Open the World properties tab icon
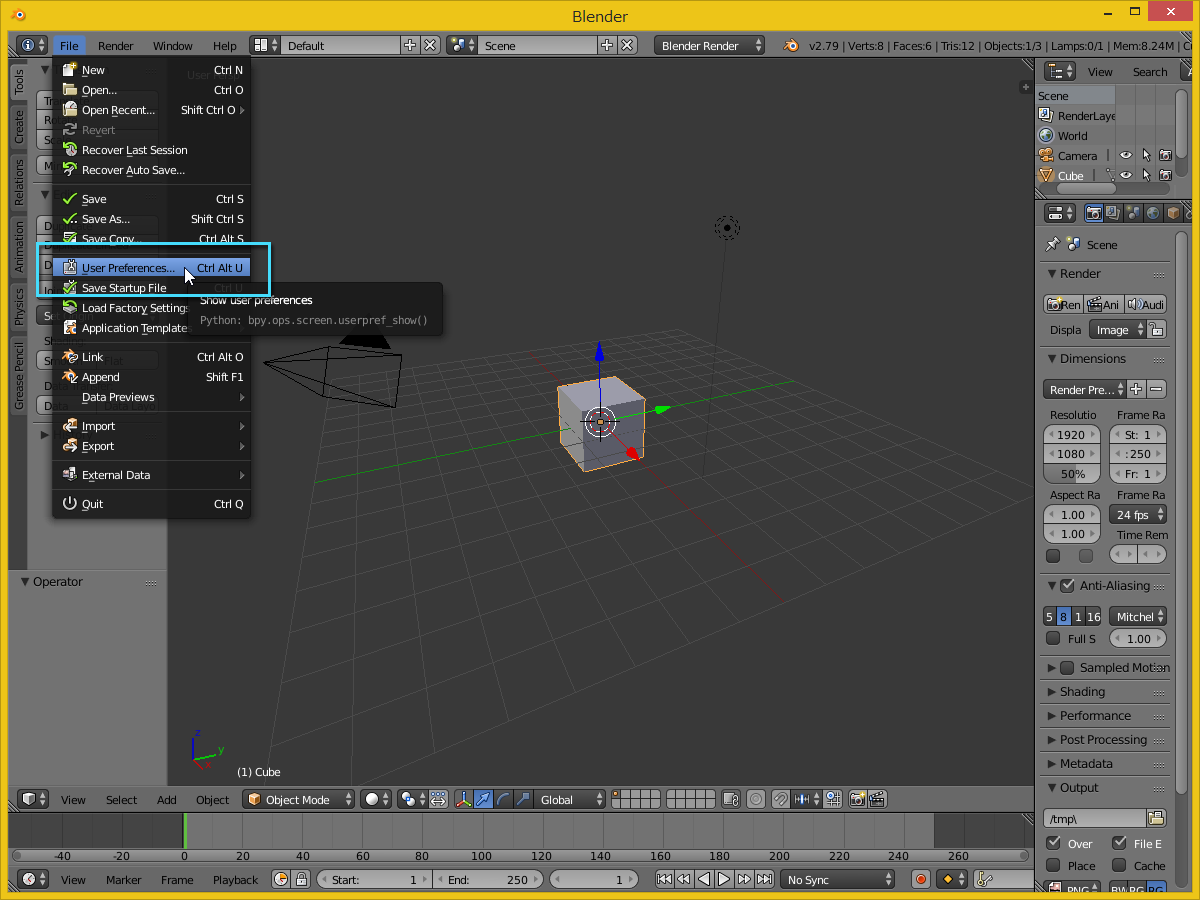The width and height of the screenshot is (1200, 900). 1152,213
